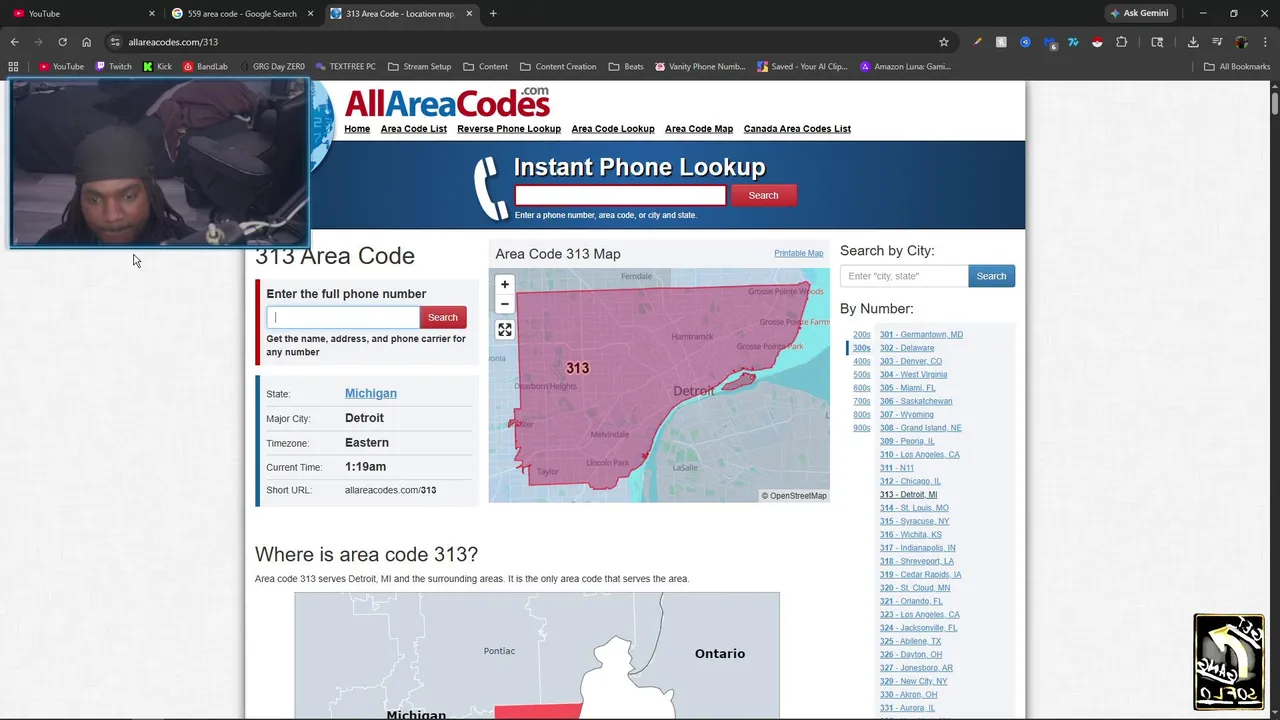The height and width of the screenshot is (720, 1280).
Task: Open the apps grid in bookmarks bar
Action: click(x=13, y=67)
